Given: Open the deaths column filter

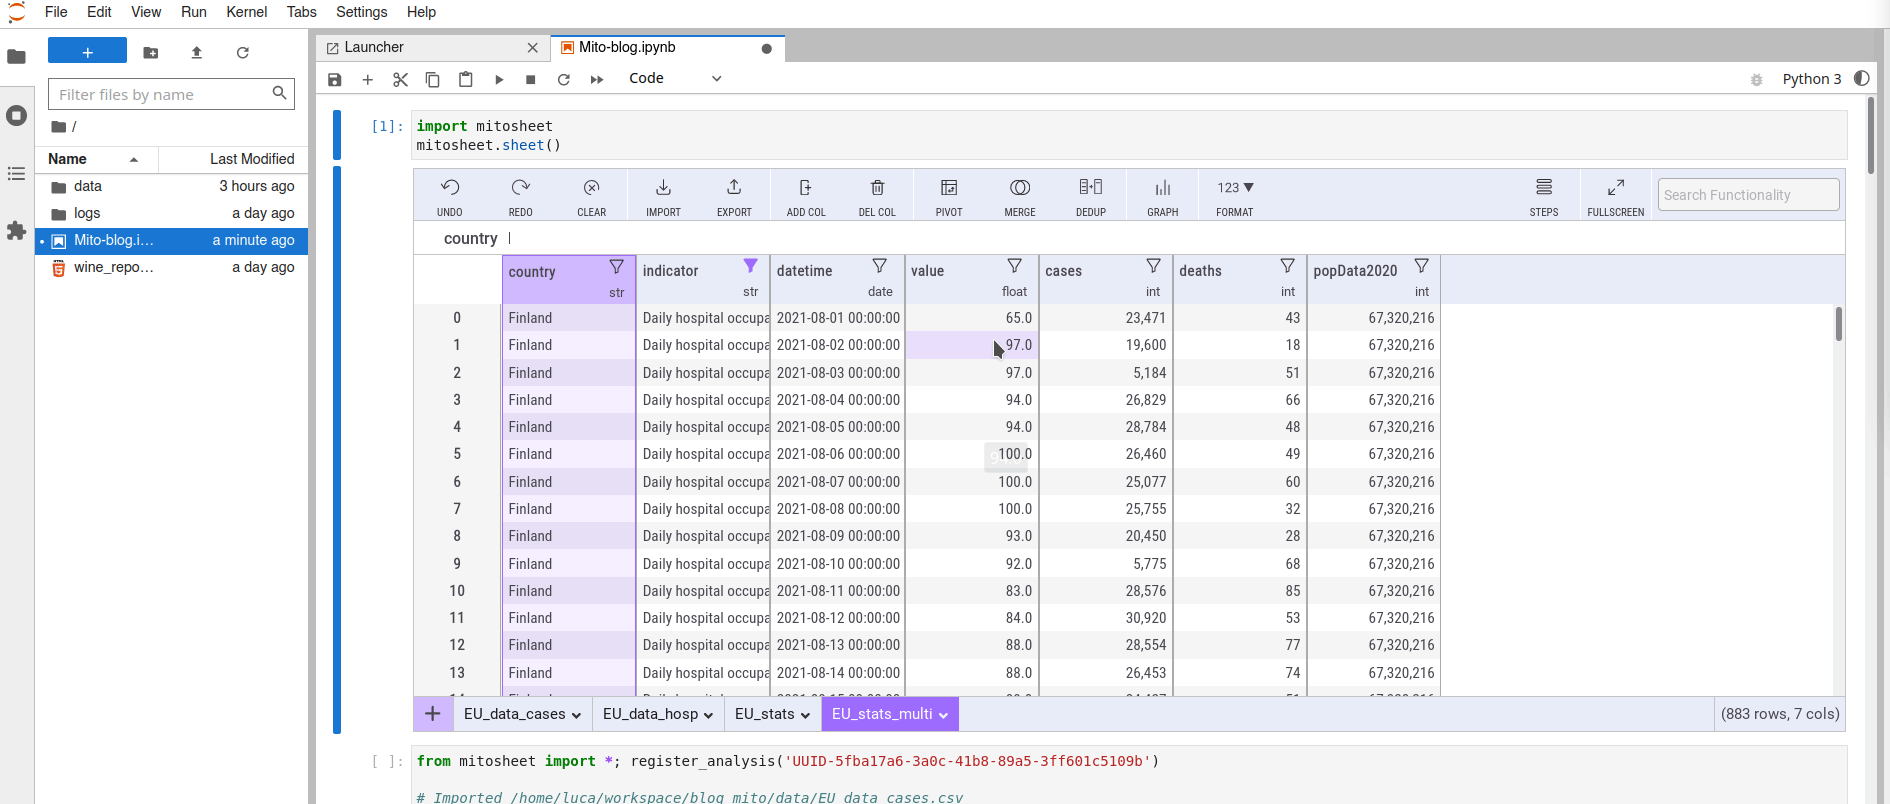Looking at the screenshot, I should click(1288, 265).
